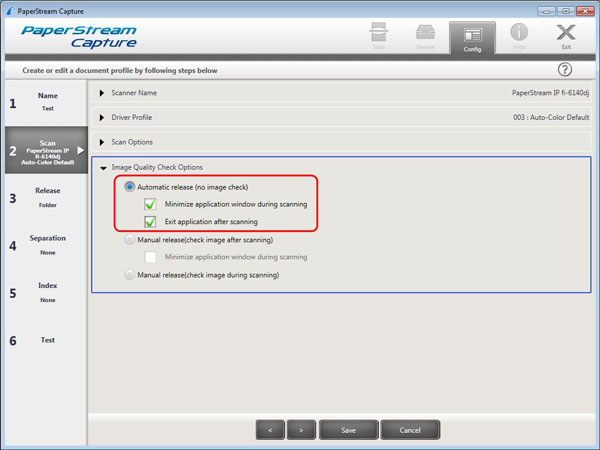Click the circled question mark help icon

pyautogui.click(x=565, y=70)
